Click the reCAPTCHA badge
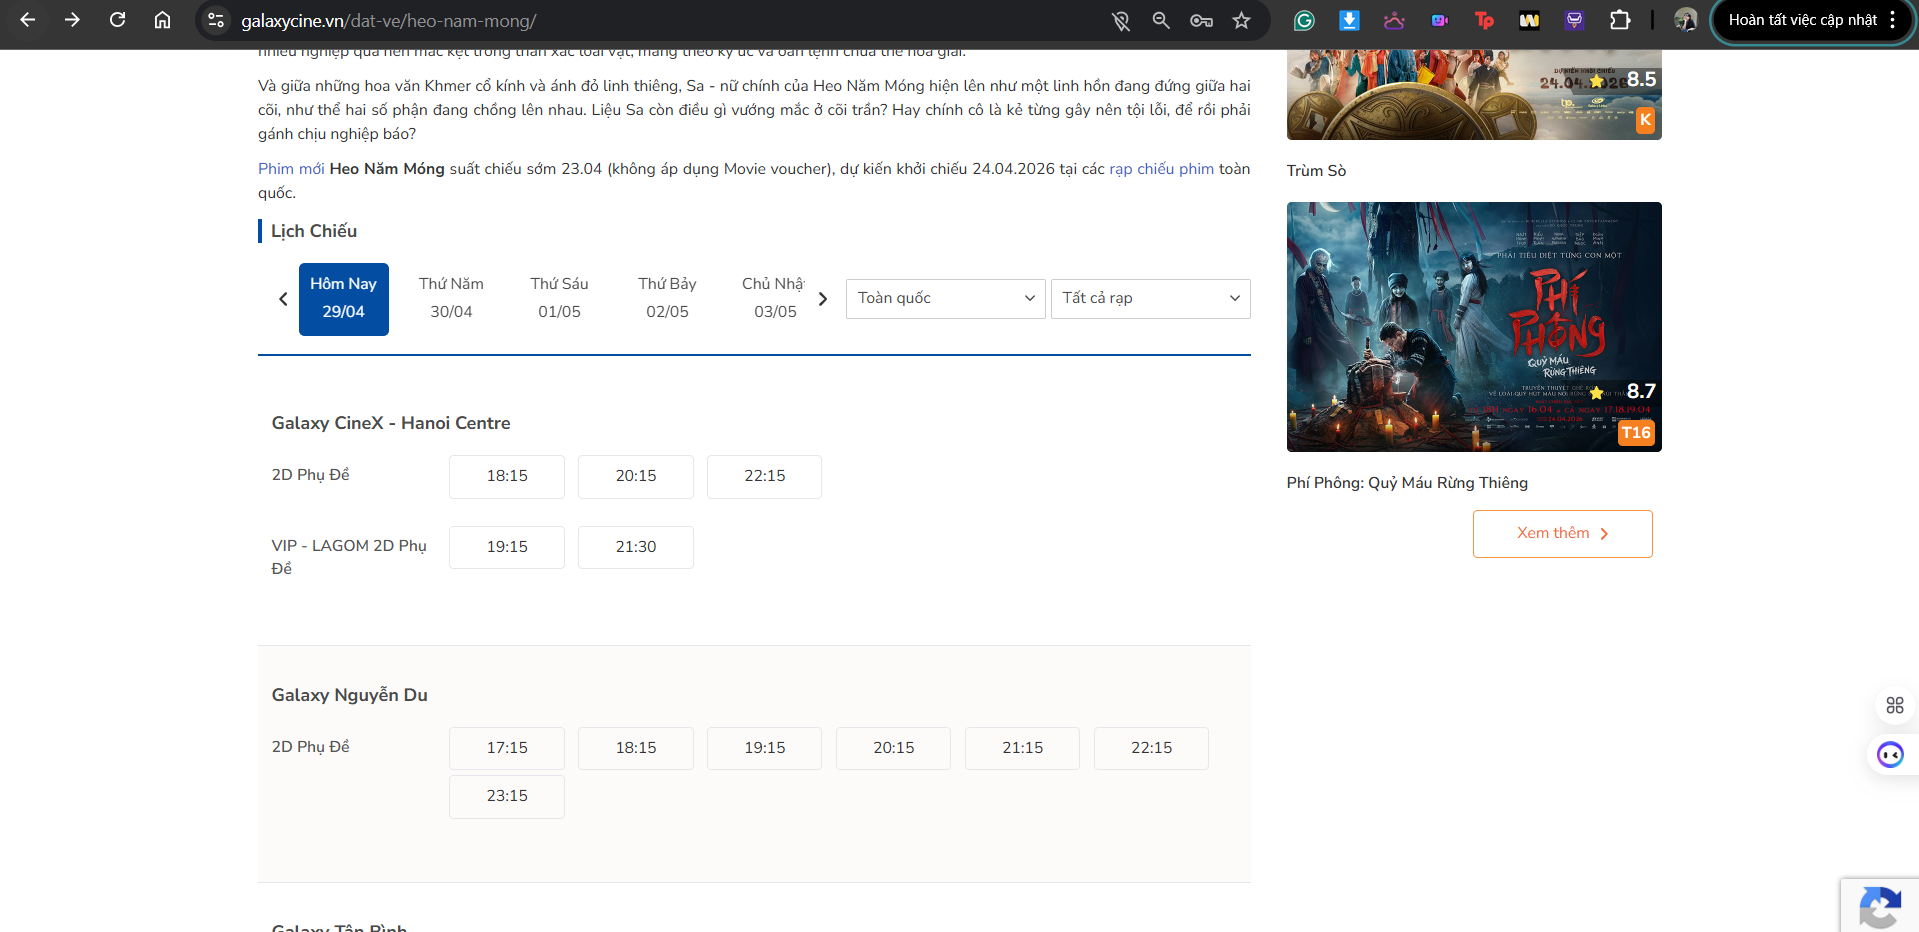Screen dimensions: 1919x932 (x=1880, y=906)
